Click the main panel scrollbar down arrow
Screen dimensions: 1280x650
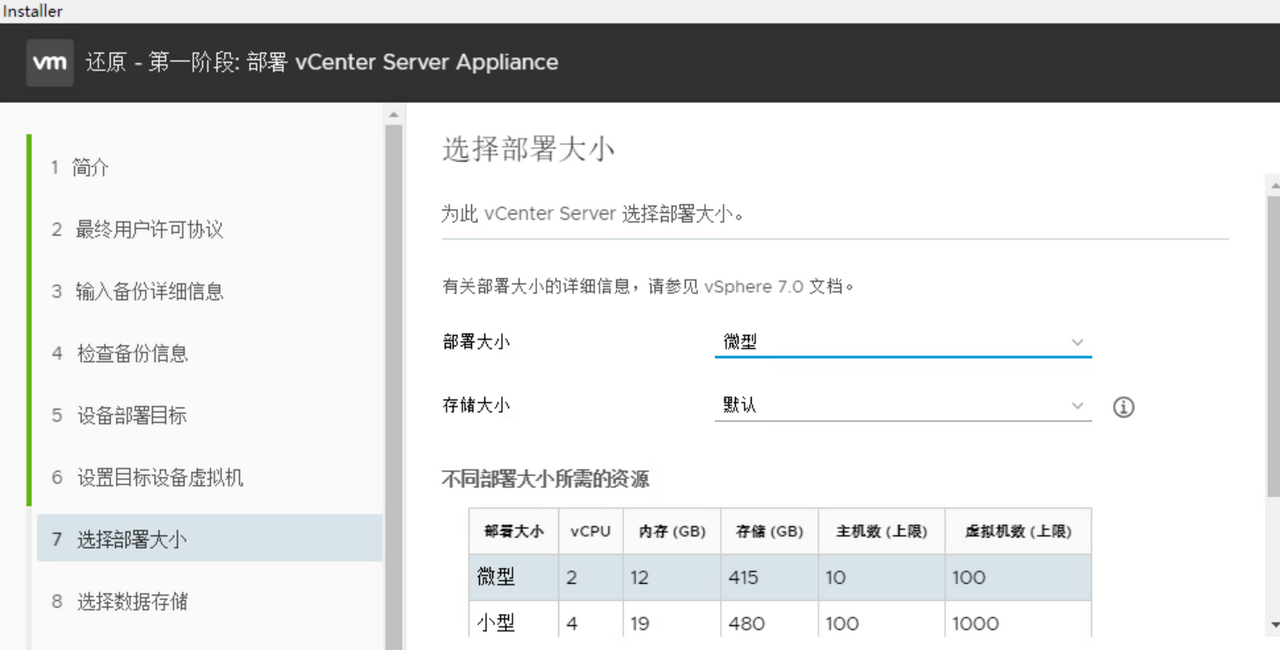click(1273, 624)
